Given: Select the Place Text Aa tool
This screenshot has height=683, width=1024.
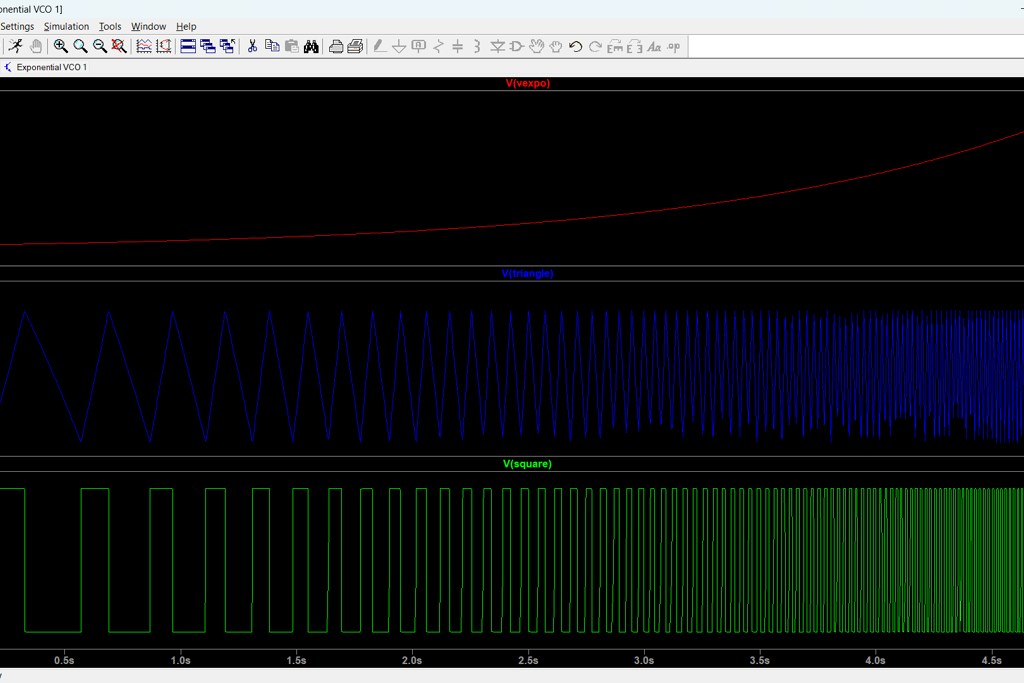Looking at the screenshot, I should (x=654, y=46).
